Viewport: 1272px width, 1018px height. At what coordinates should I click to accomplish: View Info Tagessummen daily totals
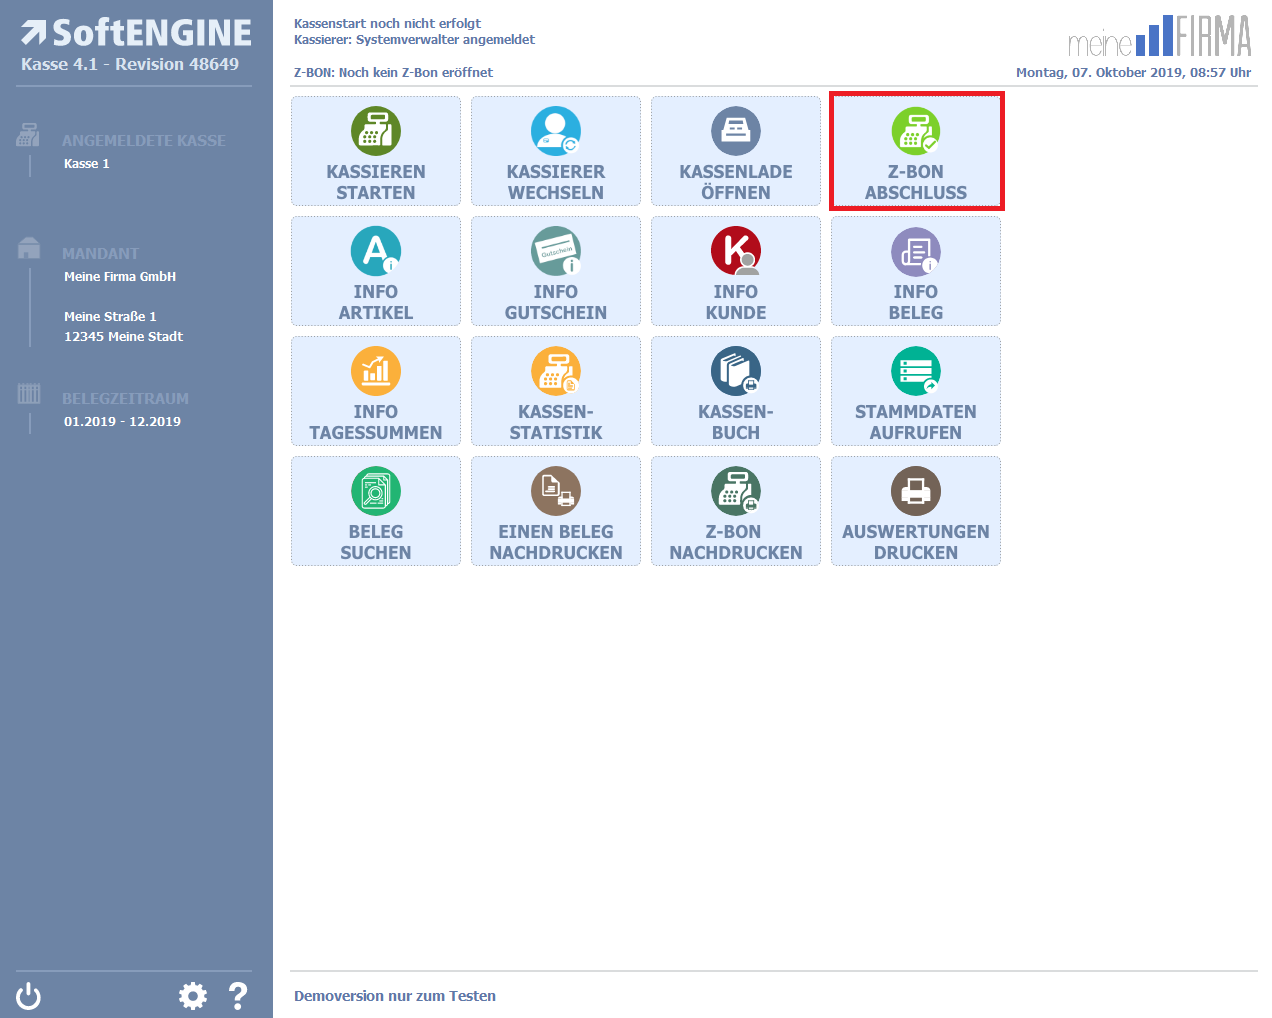(376, 392)
